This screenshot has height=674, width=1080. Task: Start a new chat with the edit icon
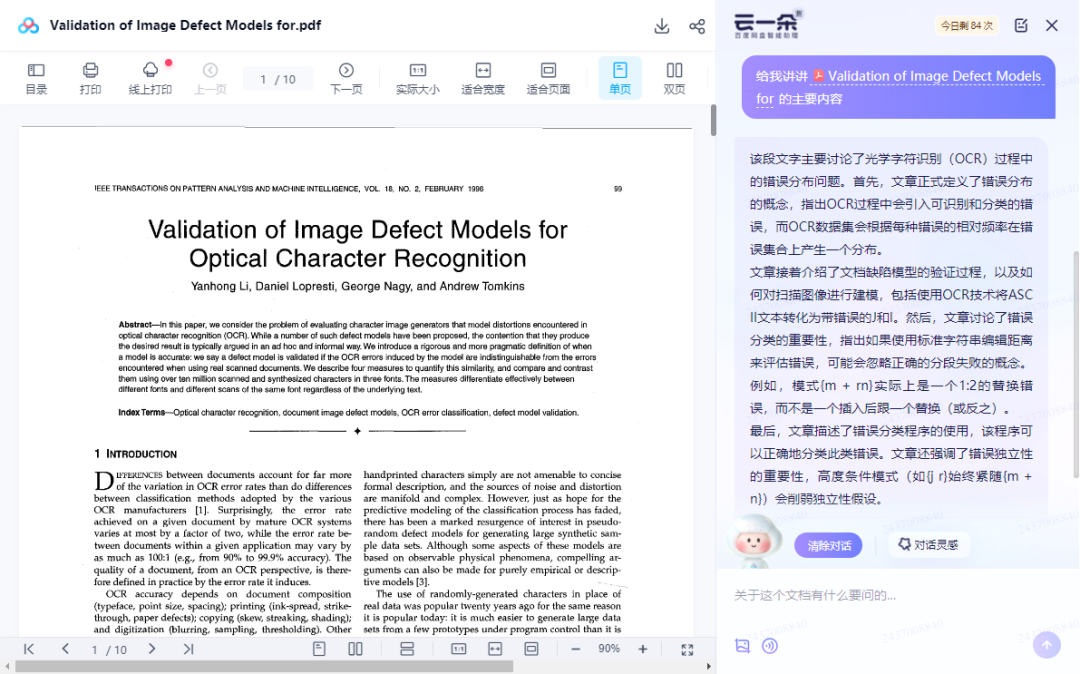click(x=1021, y=25)
